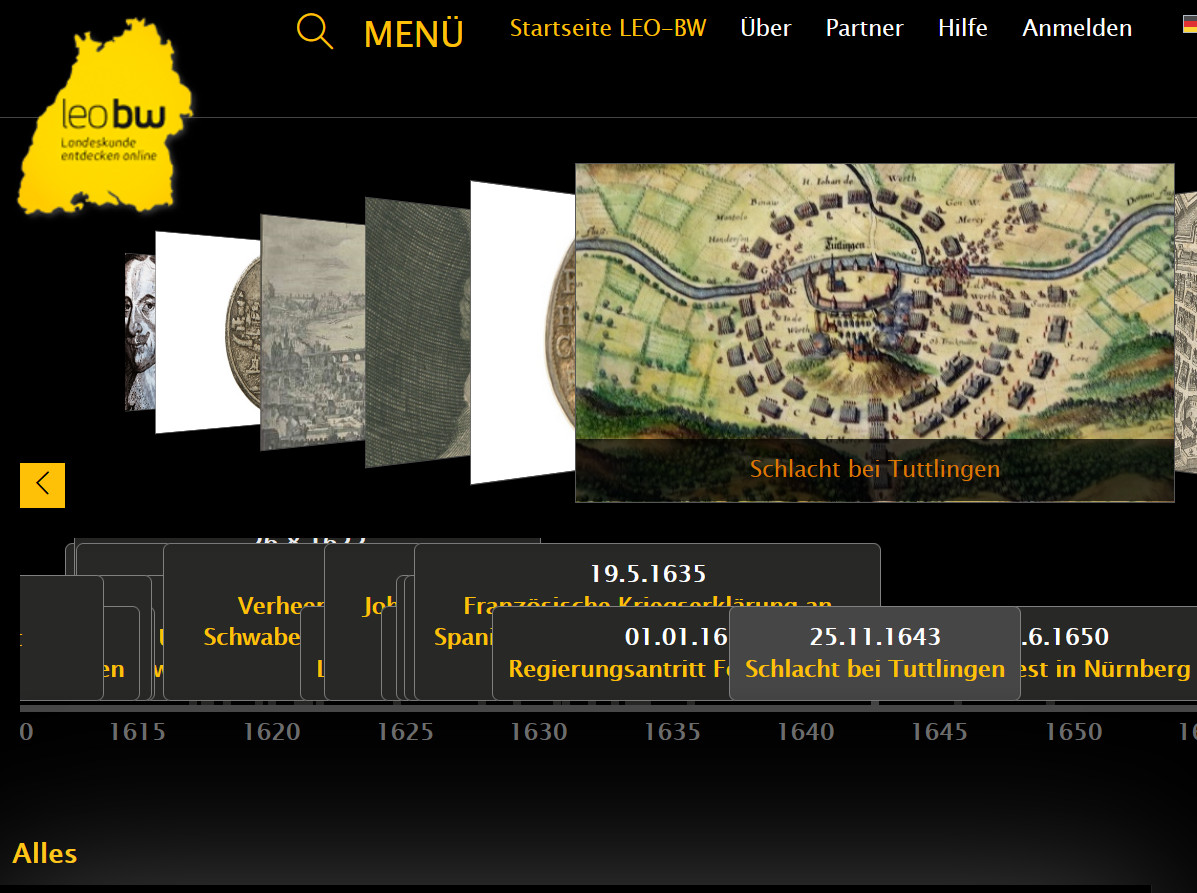The image size is (1197, 893).
Task: Select the 19.5.1635 Französische Kriegserklärung event
Action: pyautogui.click(x=647, y=575)
